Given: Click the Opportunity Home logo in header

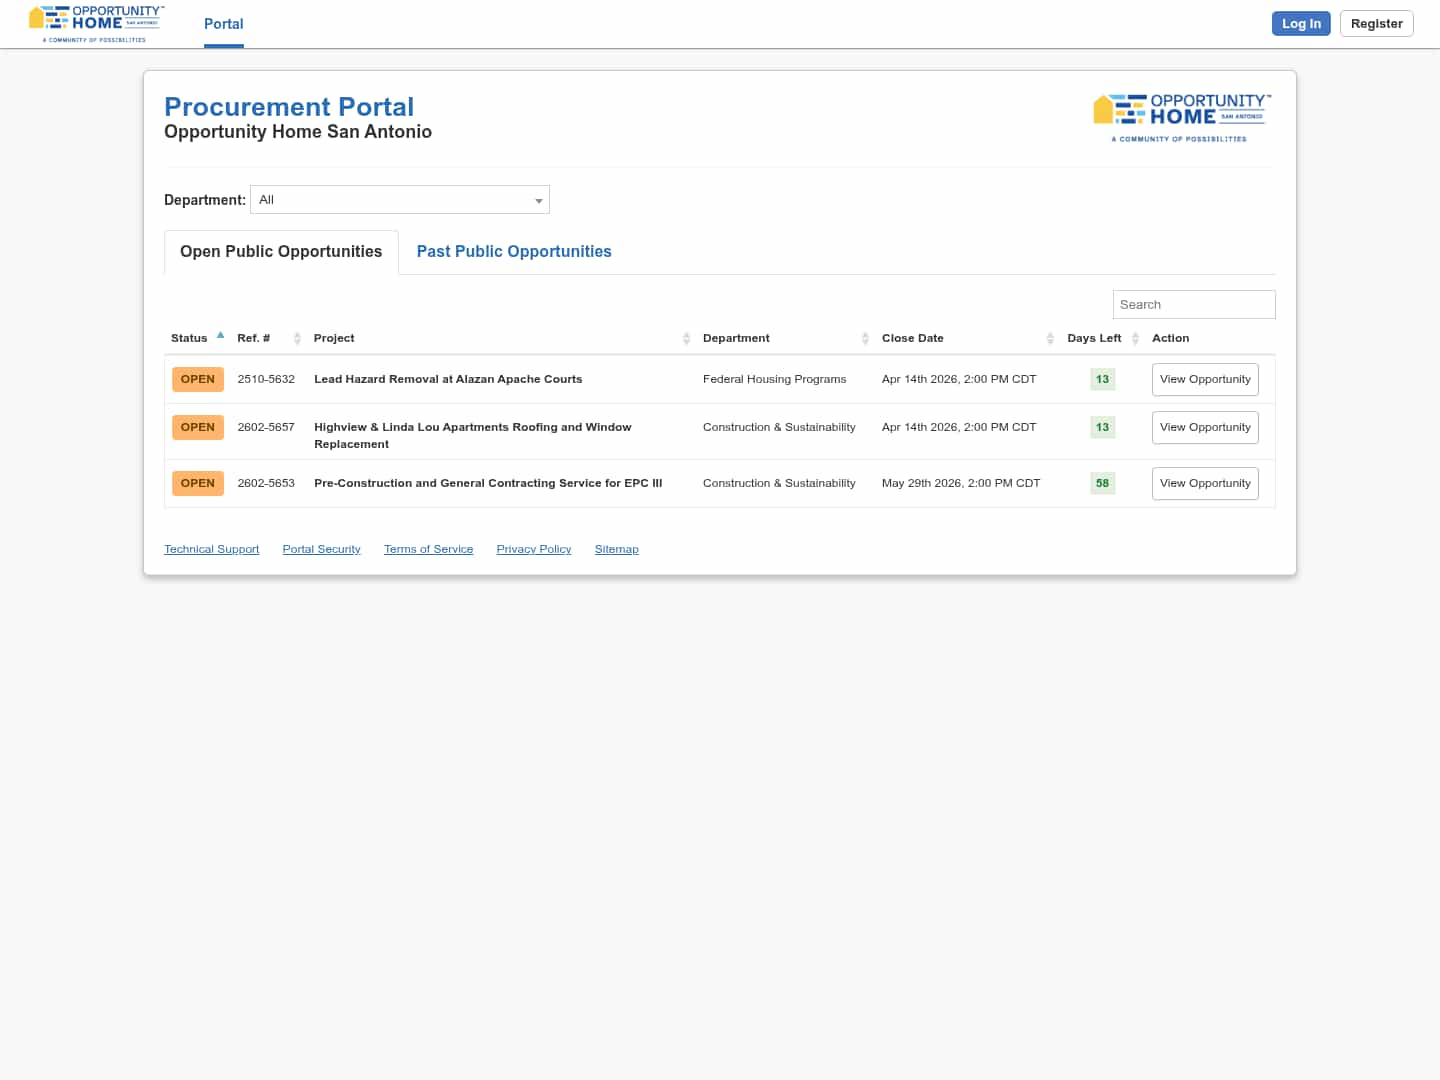Looking at the screenshot, I should pos(96,23).
